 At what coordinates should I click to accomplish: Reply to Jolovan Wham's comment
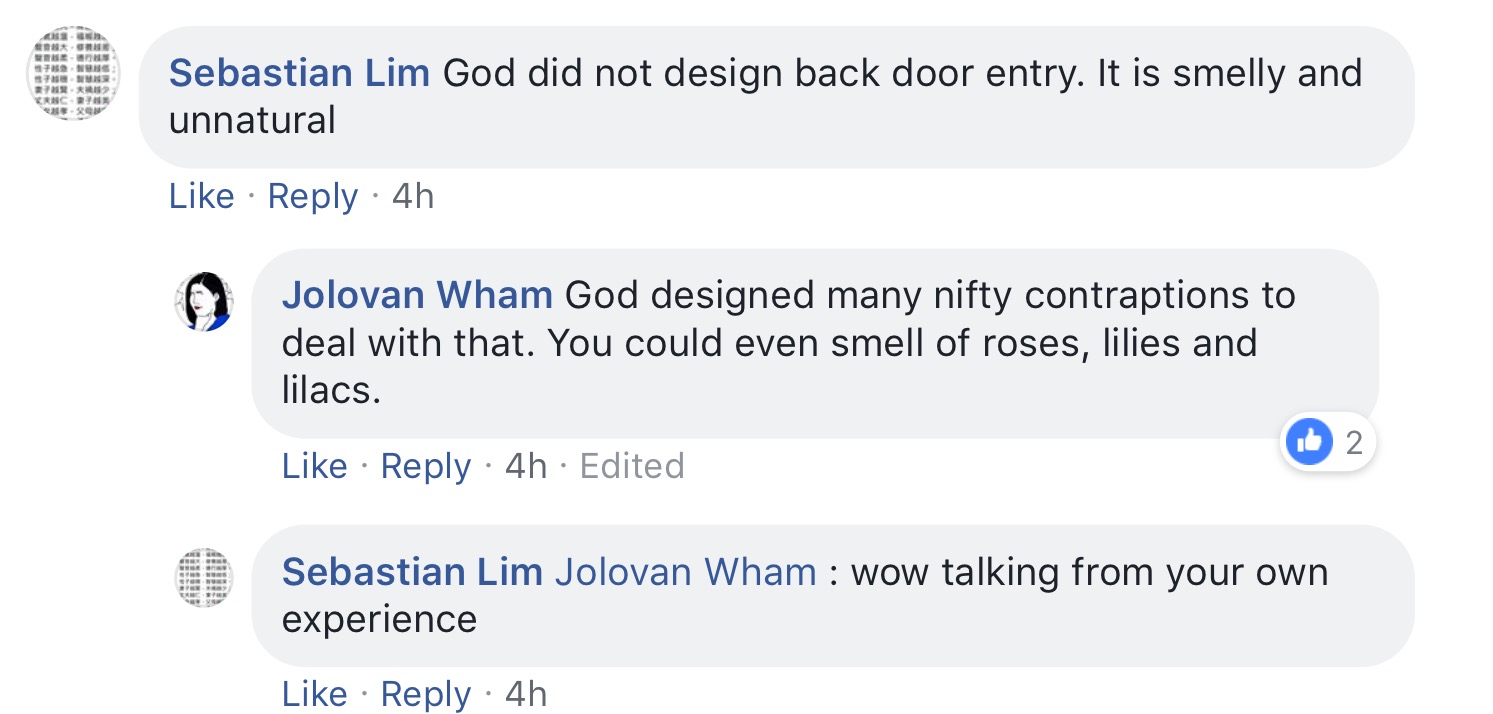[425, 466]
